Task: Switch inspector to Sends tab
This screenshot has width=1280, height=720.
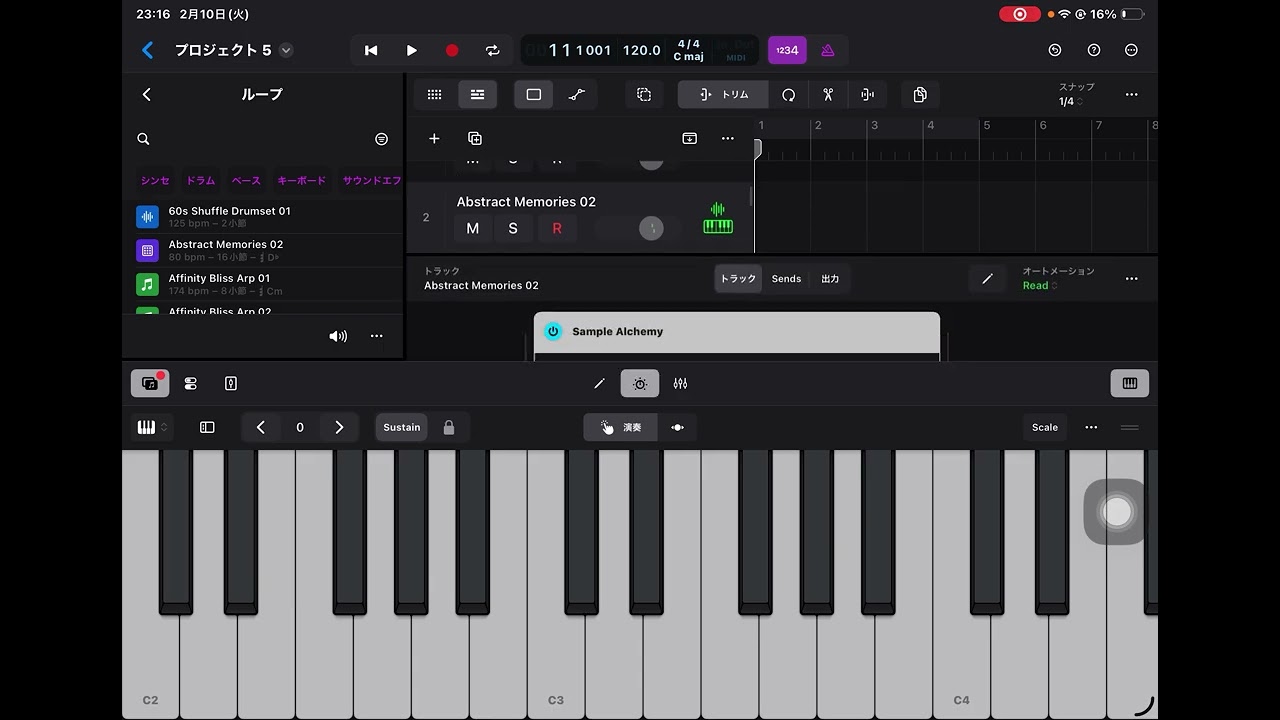Action: point(786,279)
